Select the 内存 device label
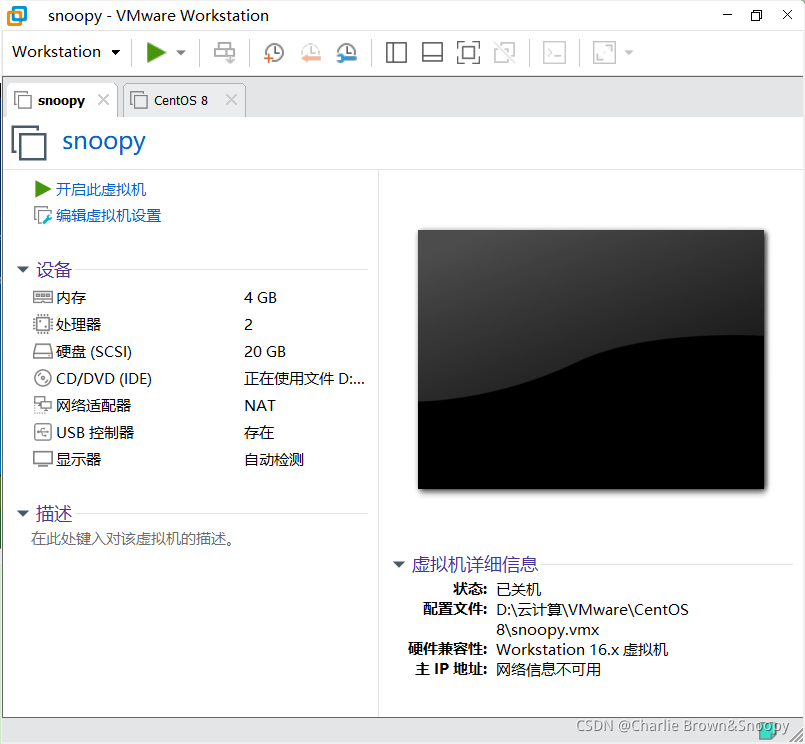The height and width of the screenshot is (744, 805). (71, 298)
